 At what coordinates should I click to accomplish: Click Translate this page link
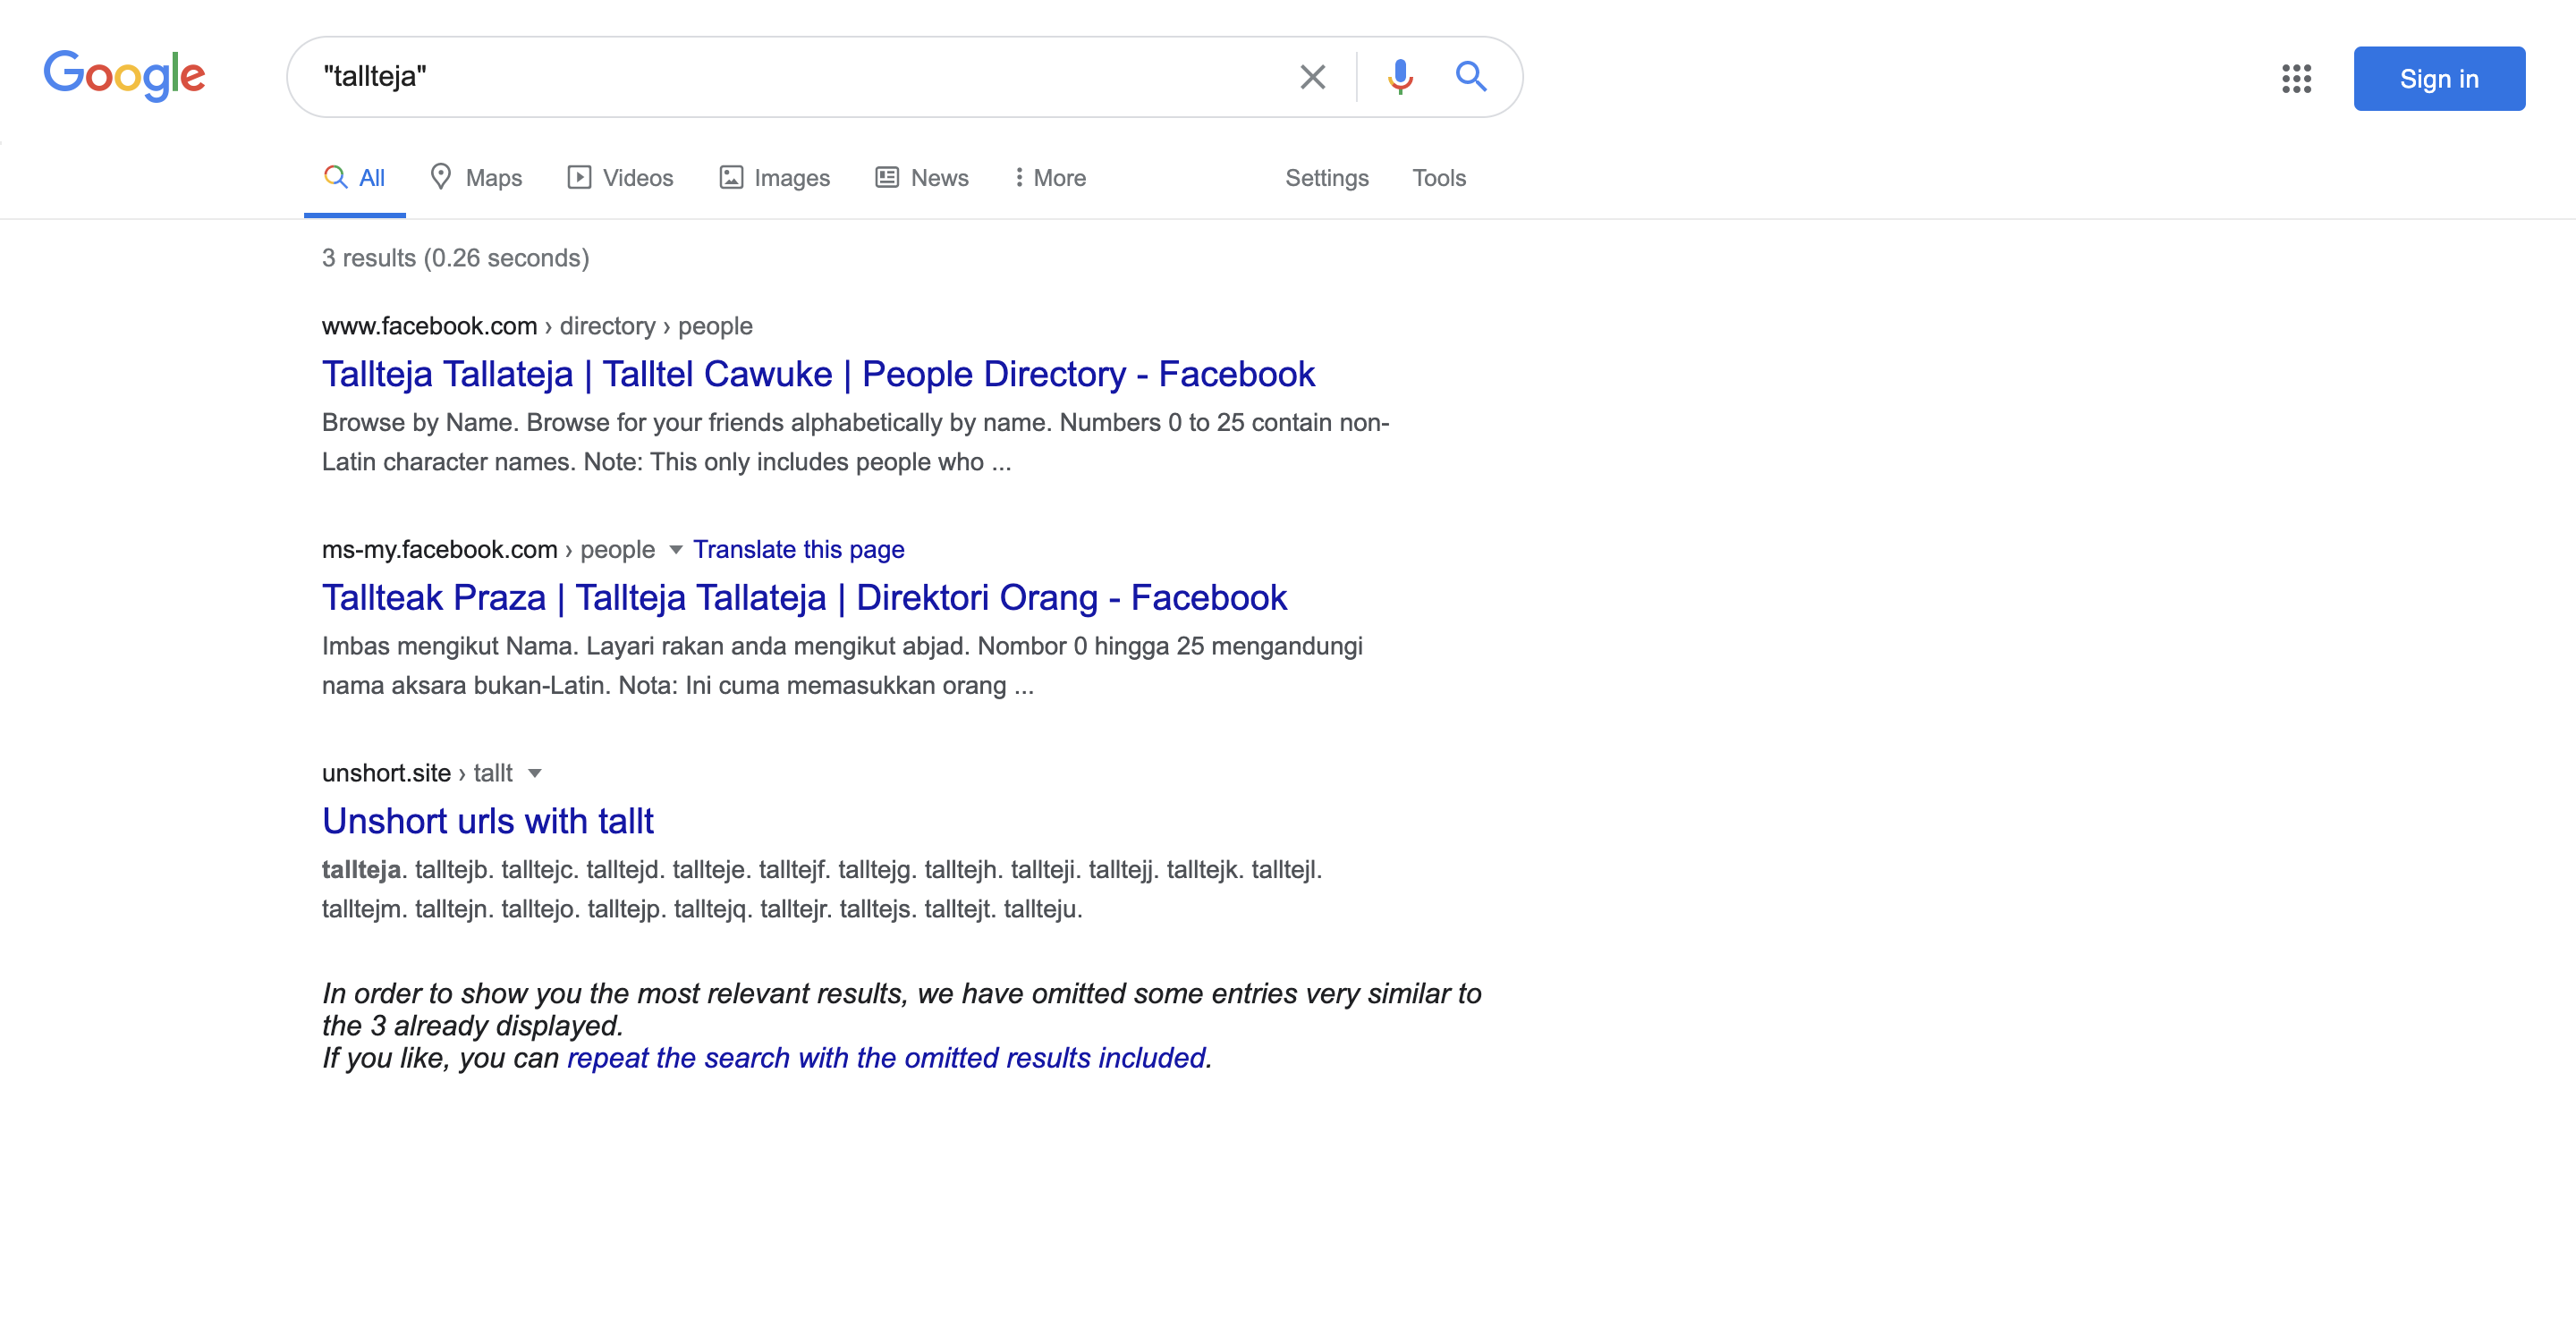point(798,550)
